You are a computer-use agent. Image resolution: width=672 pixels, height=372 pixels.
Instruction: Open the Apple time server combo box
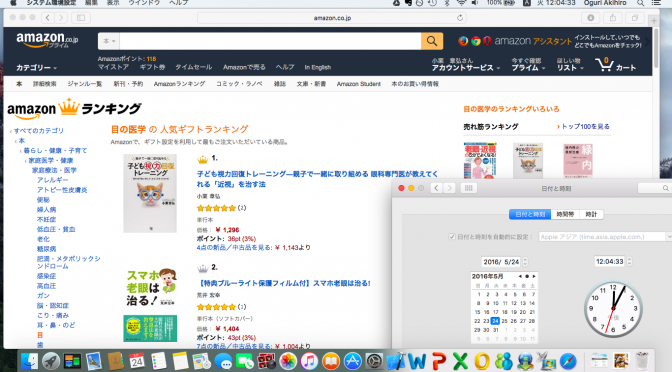click(605, 237)
